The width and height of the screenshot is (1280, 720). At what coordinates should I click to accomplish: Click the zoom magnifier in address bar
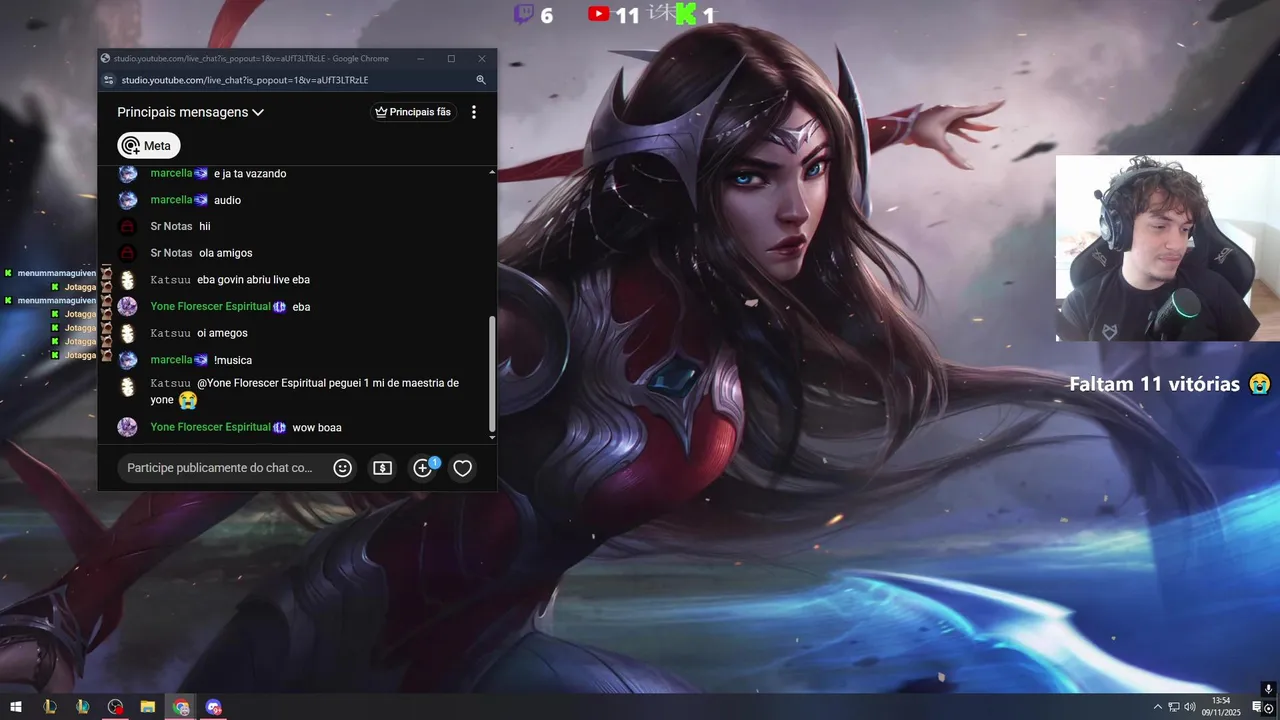pyautogui.click(x=481, y=80)
